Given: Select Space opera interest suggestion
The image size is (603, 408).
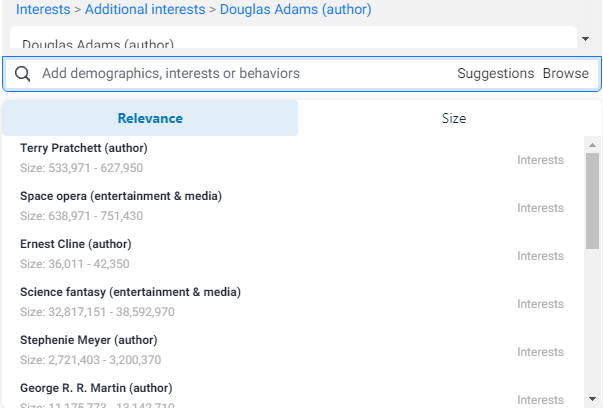Looking at the screenshot, I should [120, 196].
